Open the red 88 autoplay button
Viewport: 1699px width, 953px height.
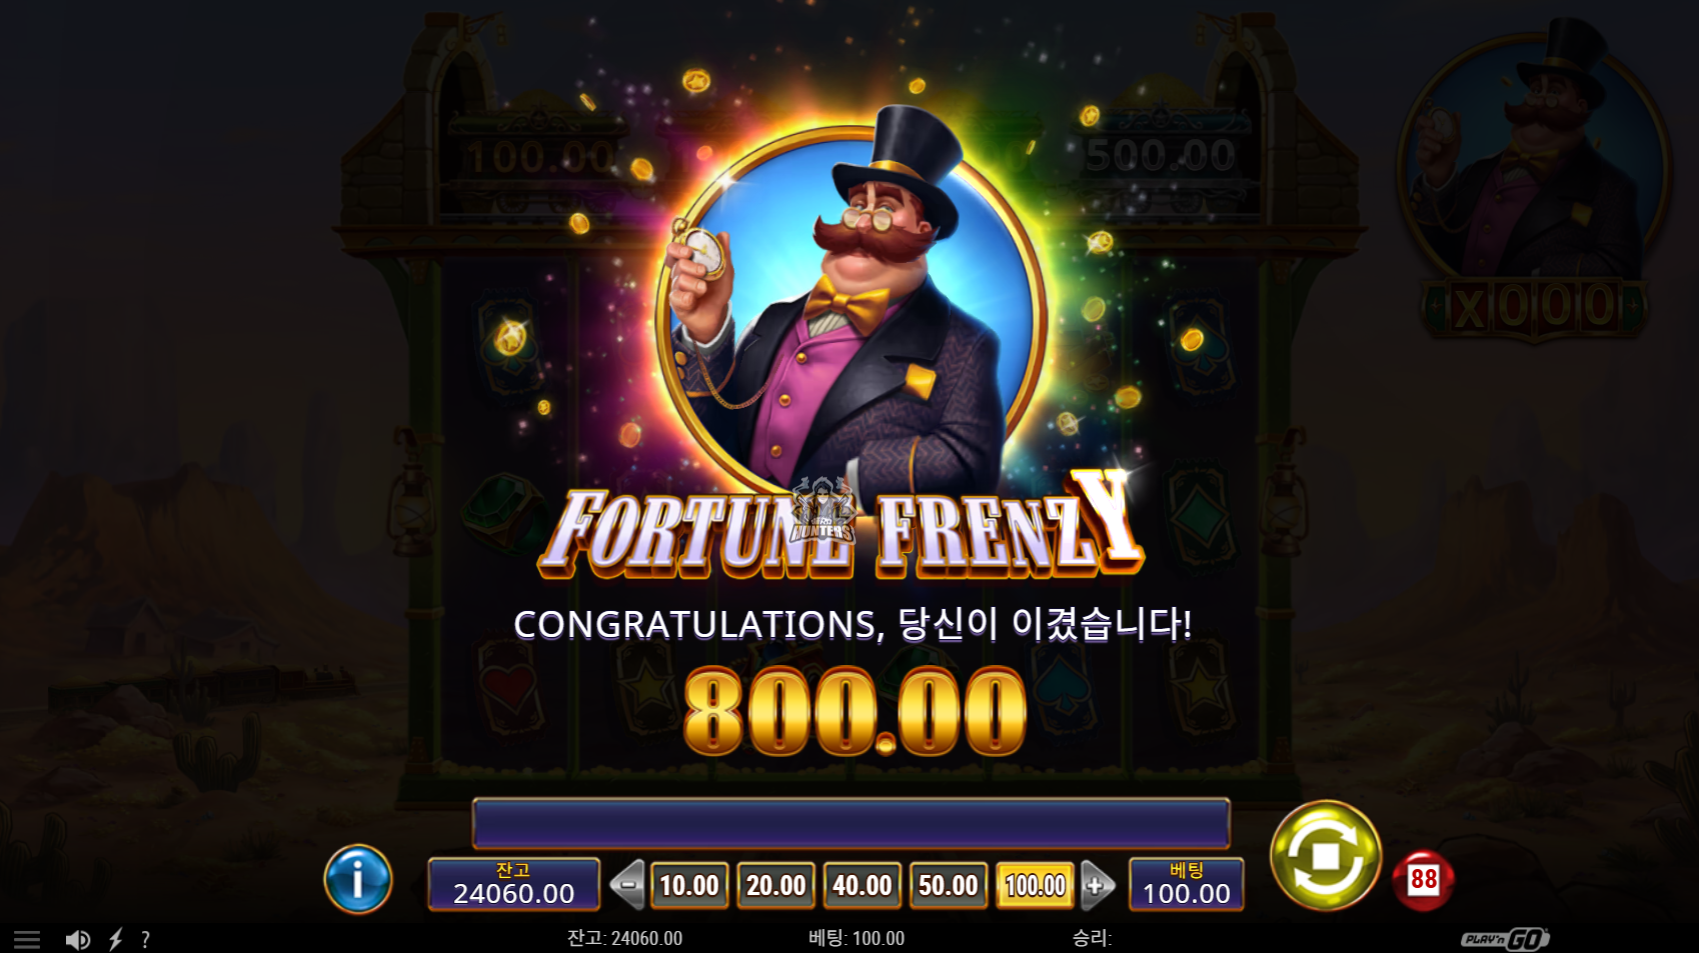pos(1423,880)
